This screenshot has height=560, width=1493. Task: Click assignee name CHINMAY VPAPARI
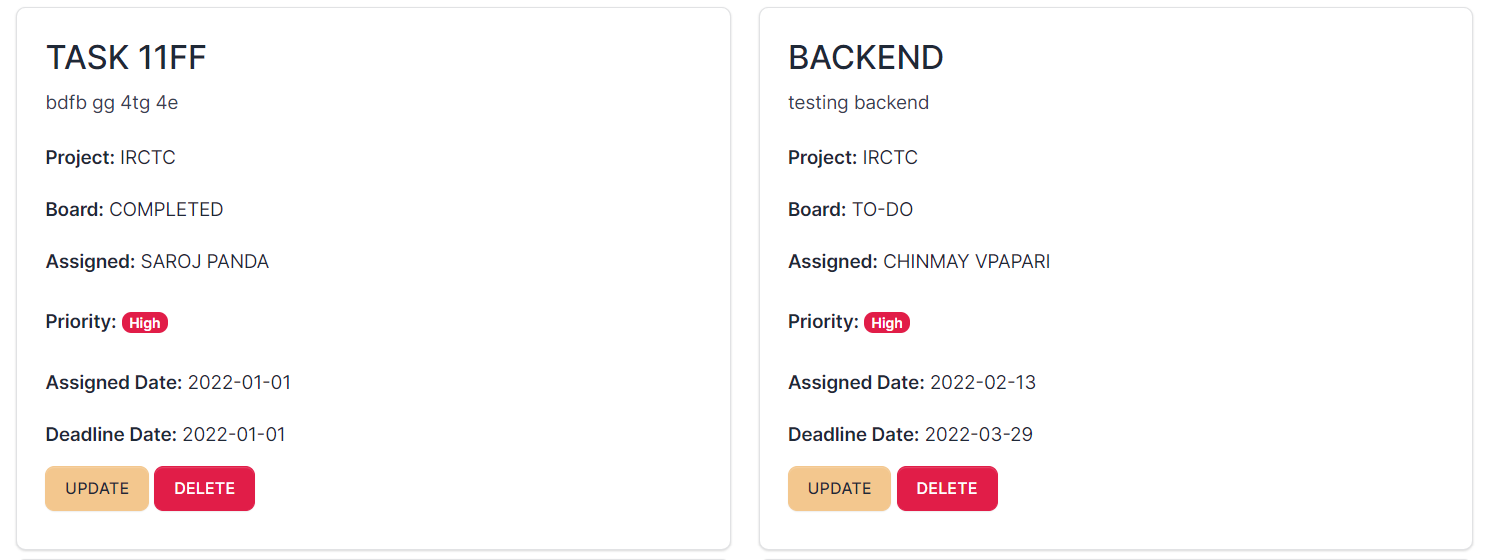click(967, 262)
